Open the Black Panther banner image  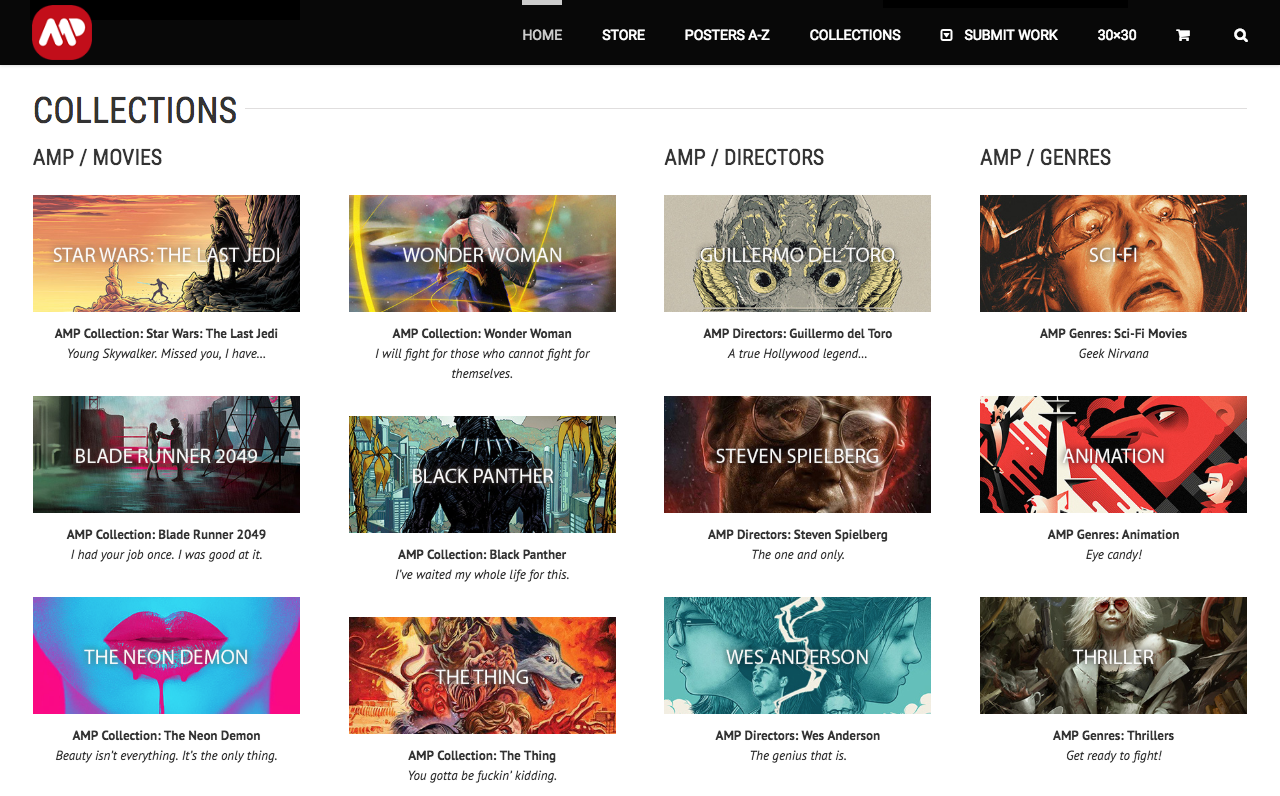point(482,474)
